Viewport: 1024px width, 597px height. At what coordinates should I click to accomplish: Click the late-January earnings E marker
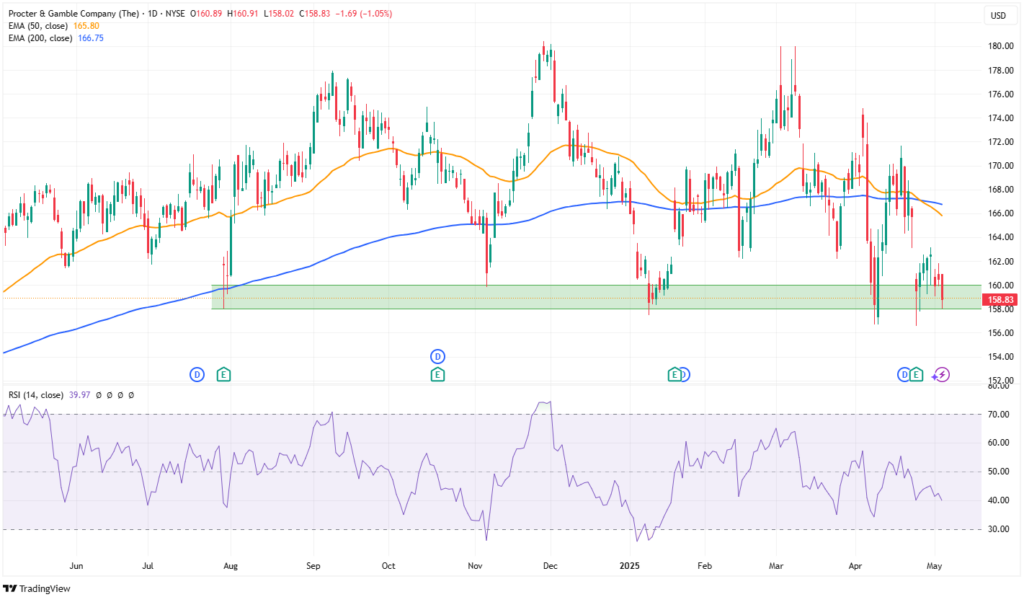point(674,374)
